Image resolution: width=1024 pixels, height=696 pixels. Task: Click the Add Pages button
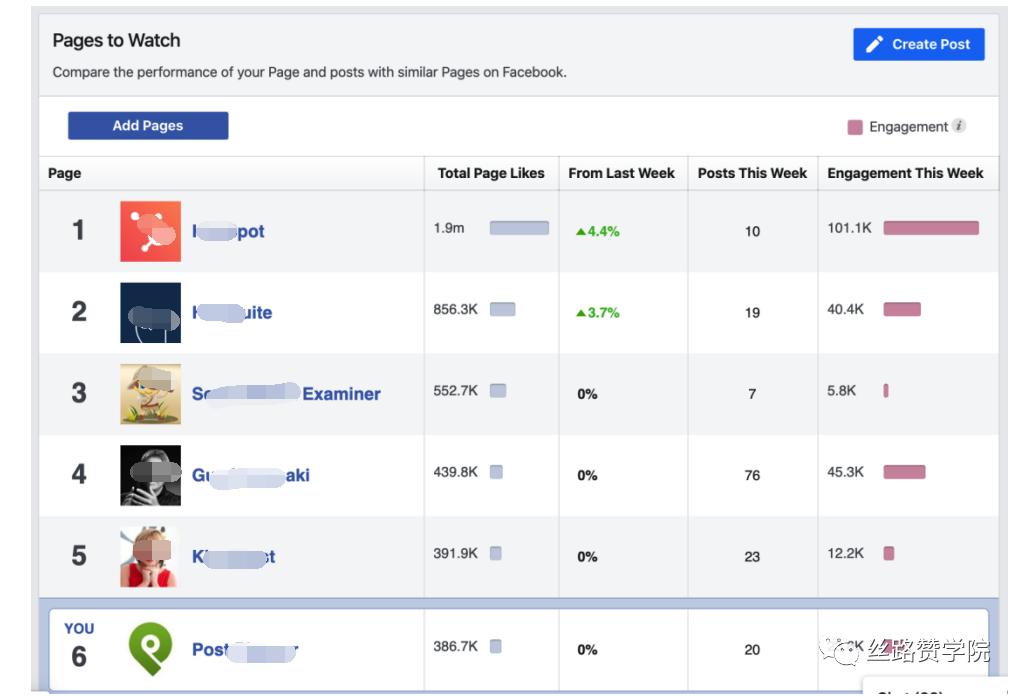pyautogui.click(x=148, y=125)
